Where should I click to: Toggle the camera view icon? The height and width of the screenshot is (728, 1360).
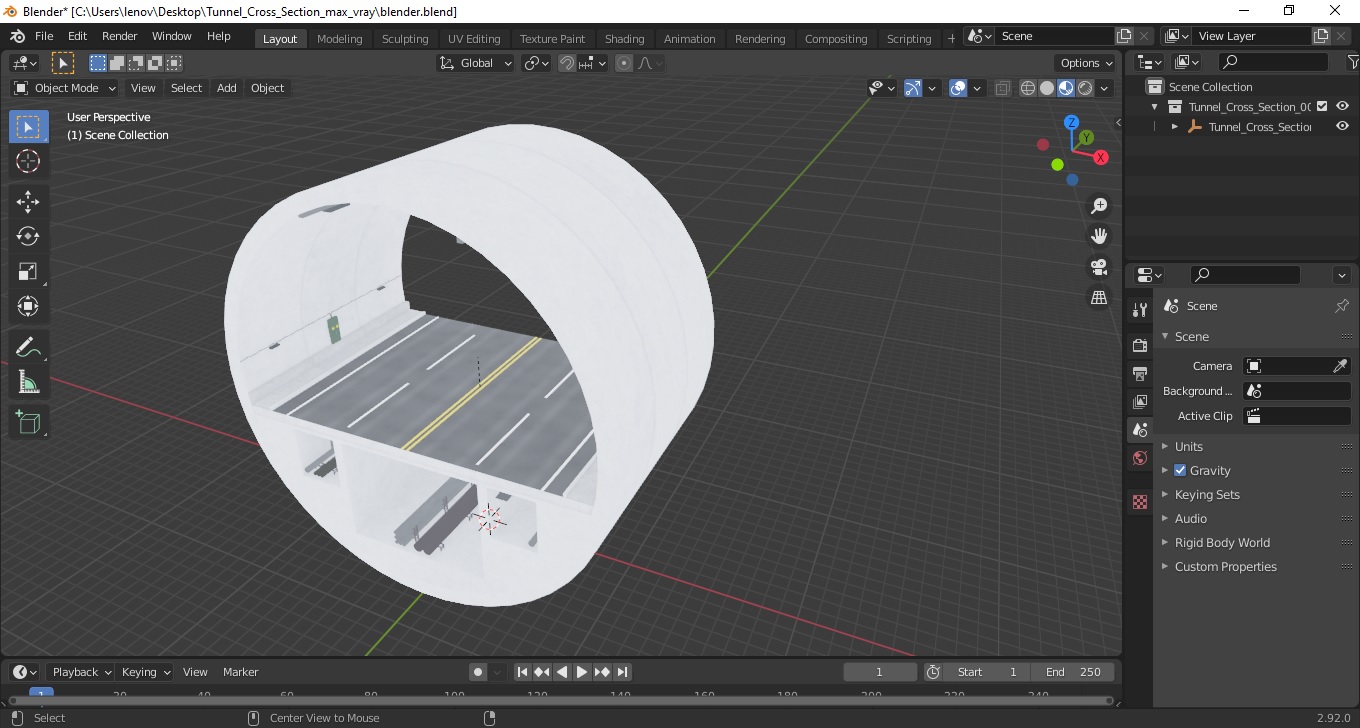click(1099, 267)
